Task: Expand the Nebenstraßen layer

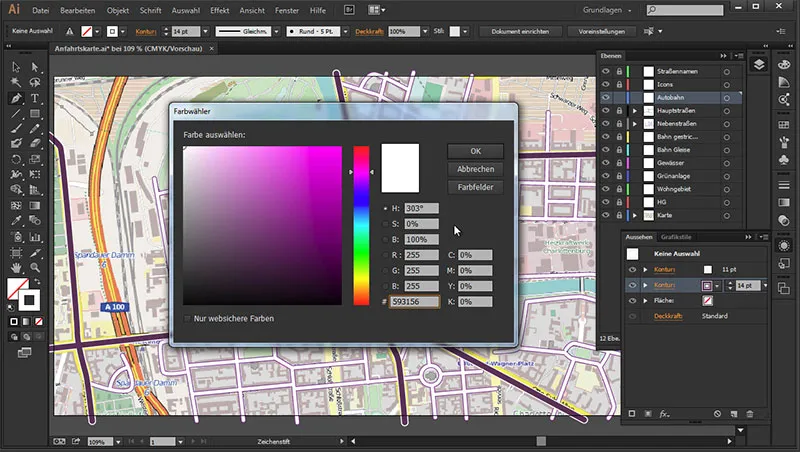Action: click(x=635, y=123)
